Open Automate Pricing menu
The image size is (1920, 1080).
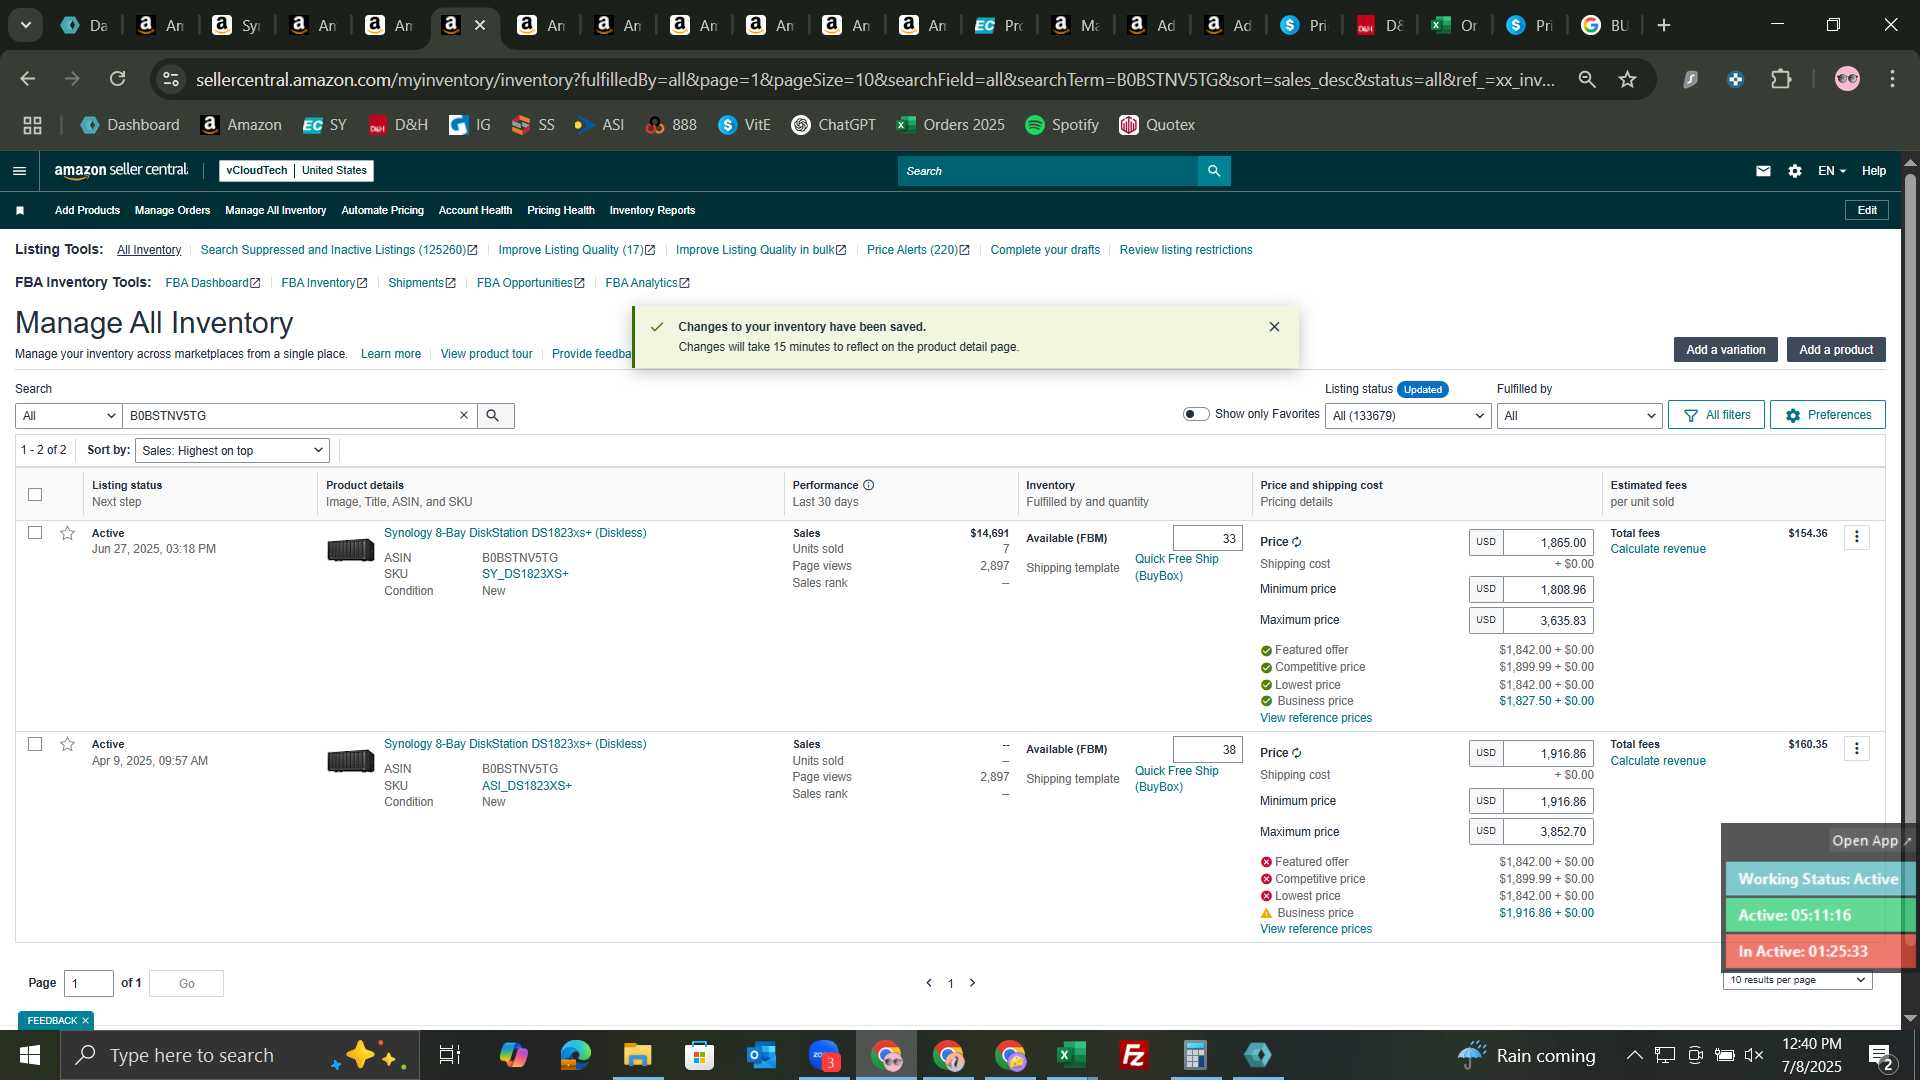coord(382,210)
